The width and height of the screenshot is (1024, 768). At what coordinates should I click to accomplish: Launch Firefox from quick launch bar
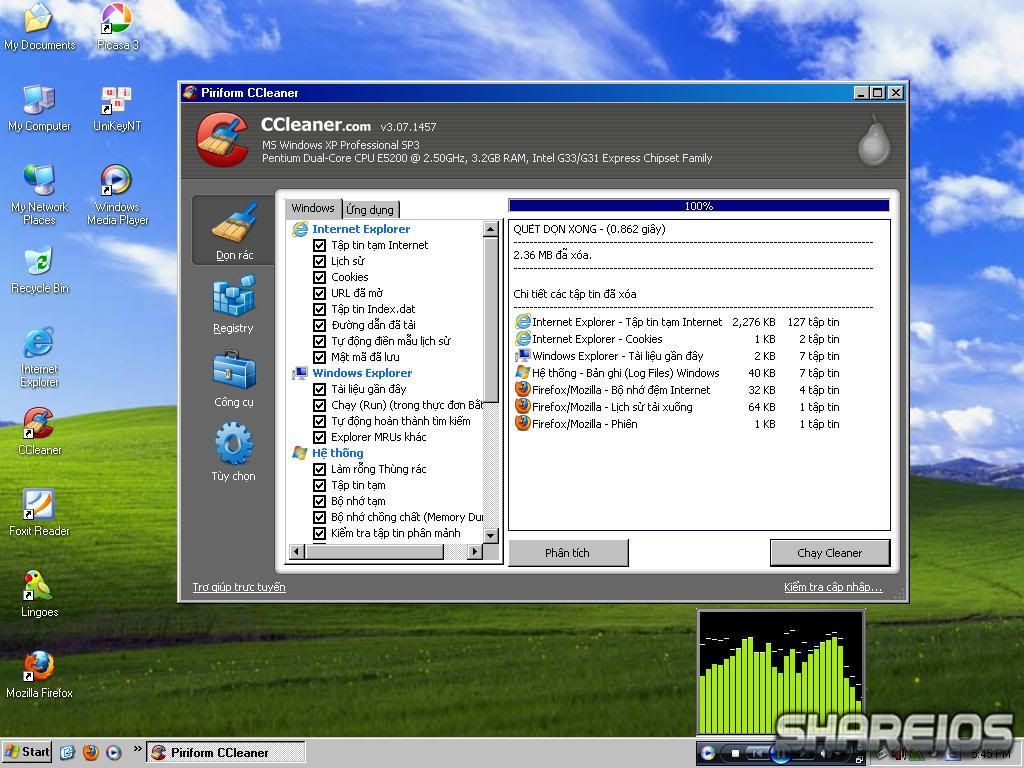tap(91, 752)
